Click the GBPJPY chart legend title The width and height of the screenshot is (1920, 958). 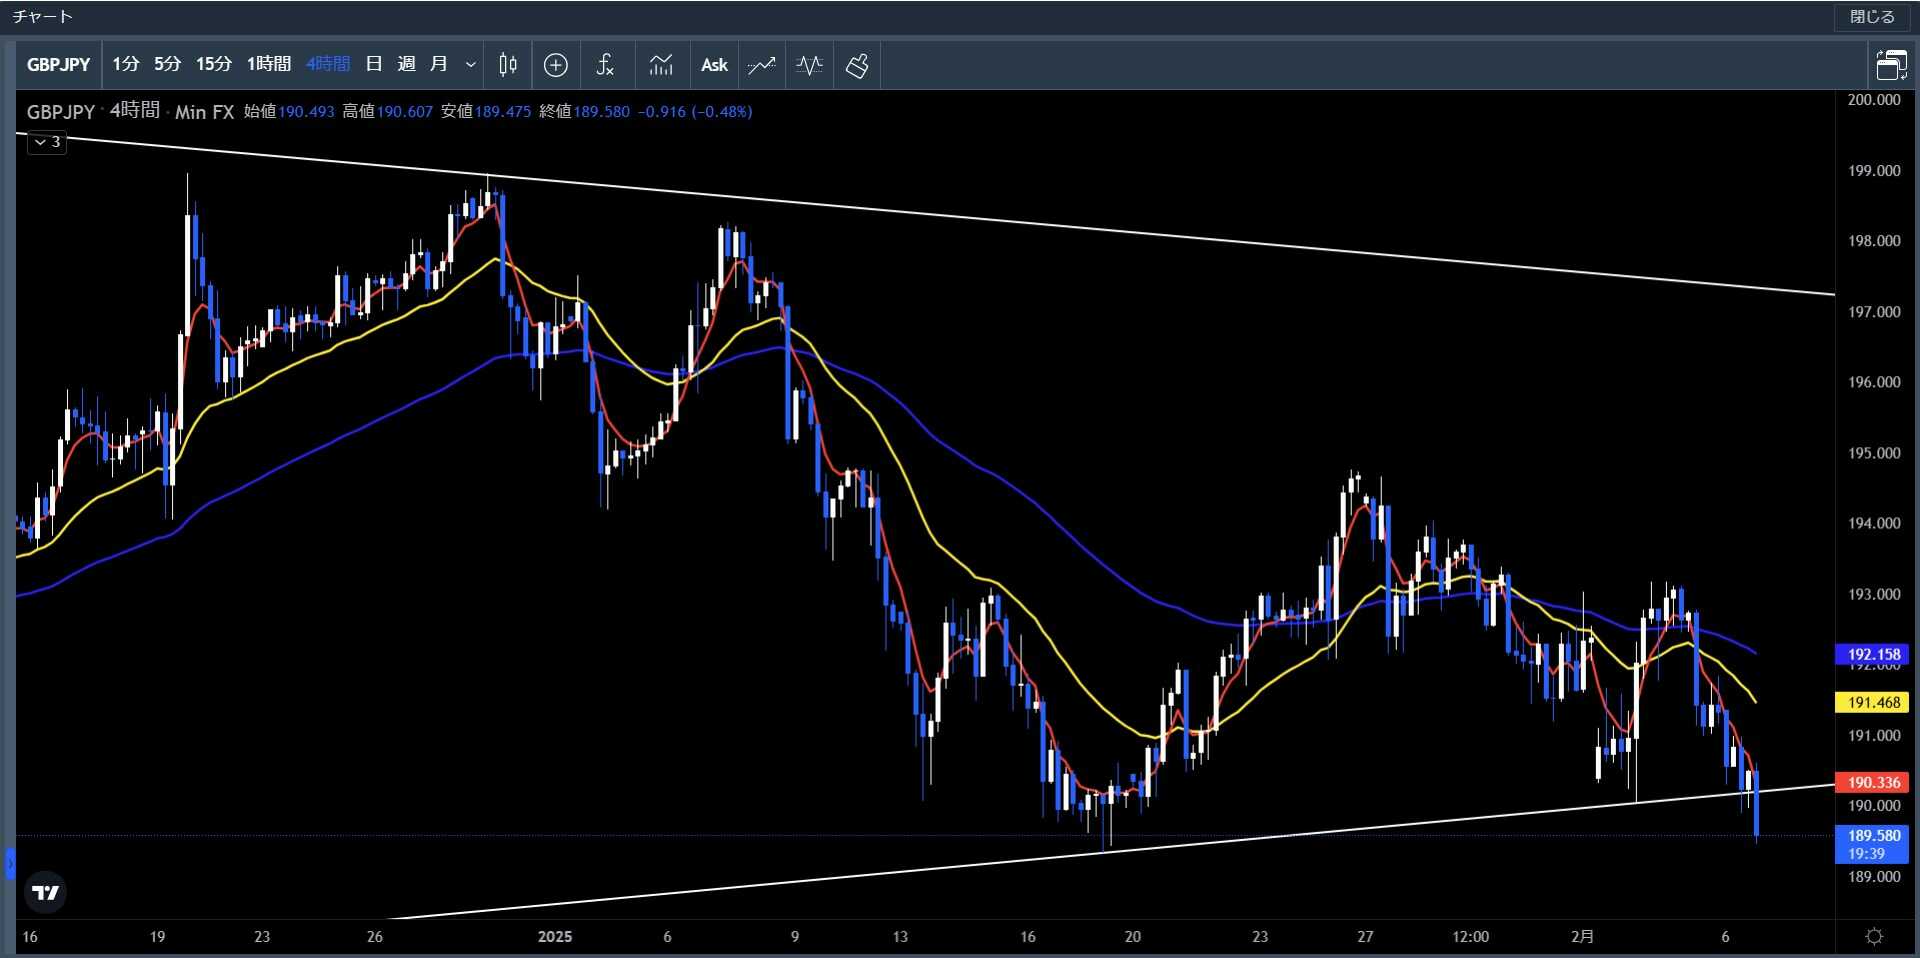click(x=60, y=112)
